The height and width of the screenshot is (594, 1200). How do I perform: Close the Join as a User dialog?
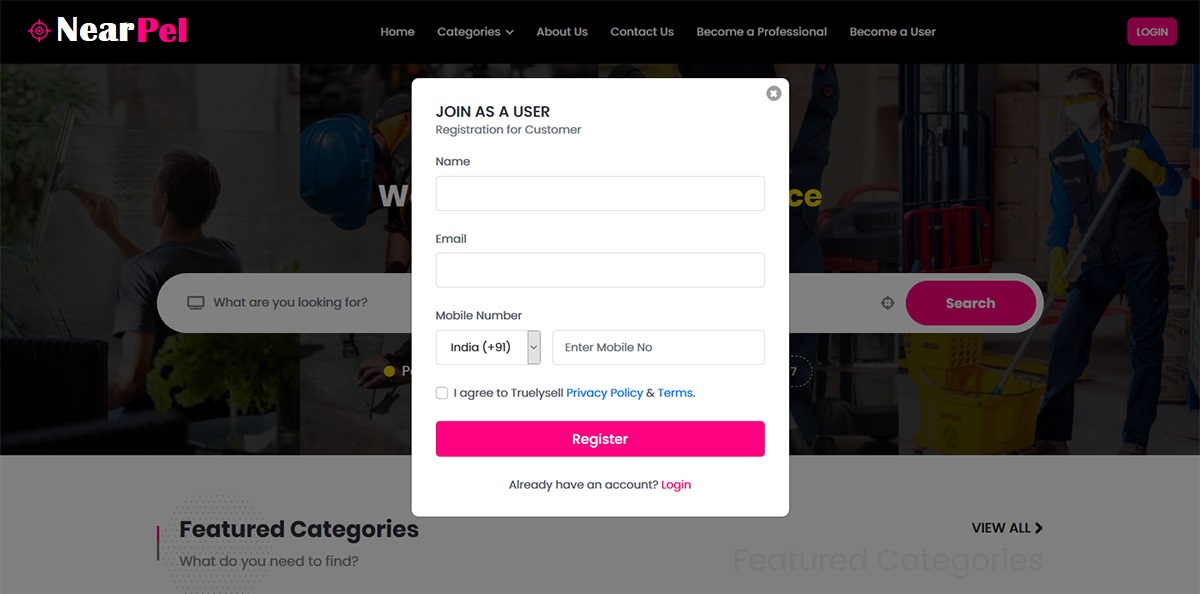click(x=773, y=93)
